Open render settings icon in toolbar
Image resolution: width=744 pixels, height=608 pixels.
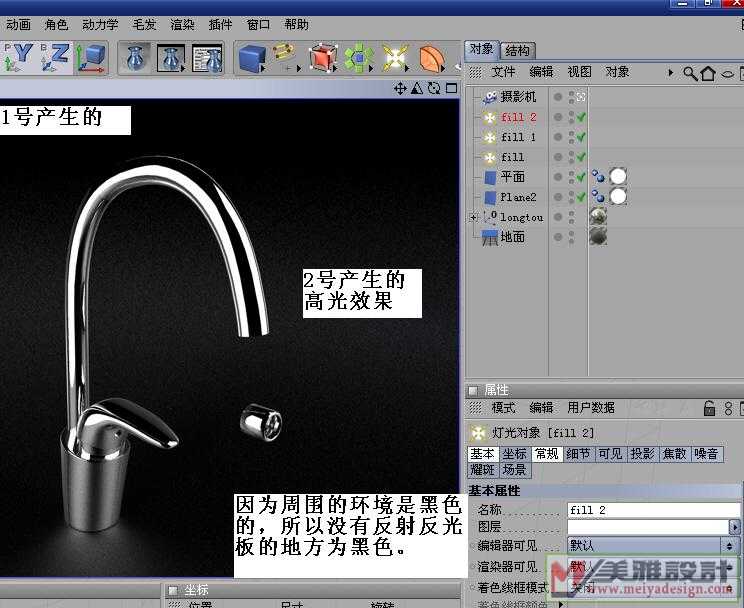point(207,59)
